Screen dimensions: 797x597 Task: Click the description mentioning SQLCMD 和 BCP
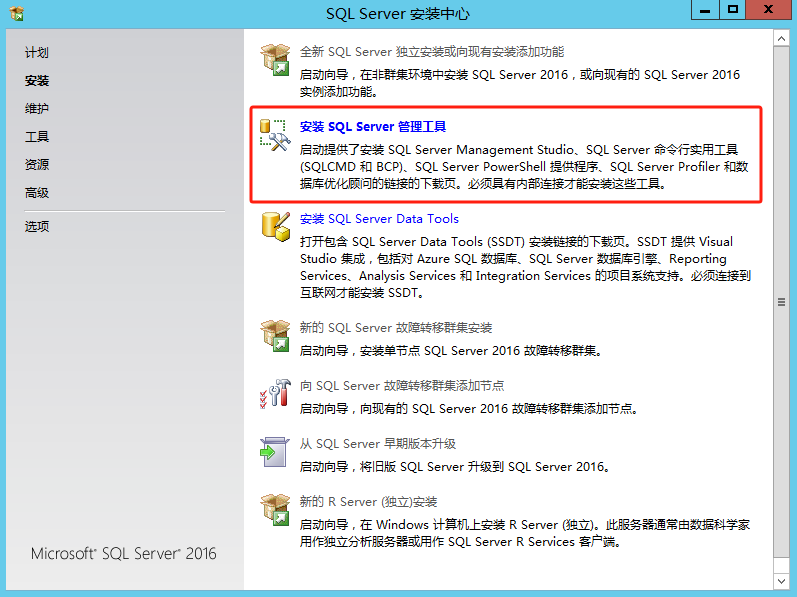pos(524,167)
